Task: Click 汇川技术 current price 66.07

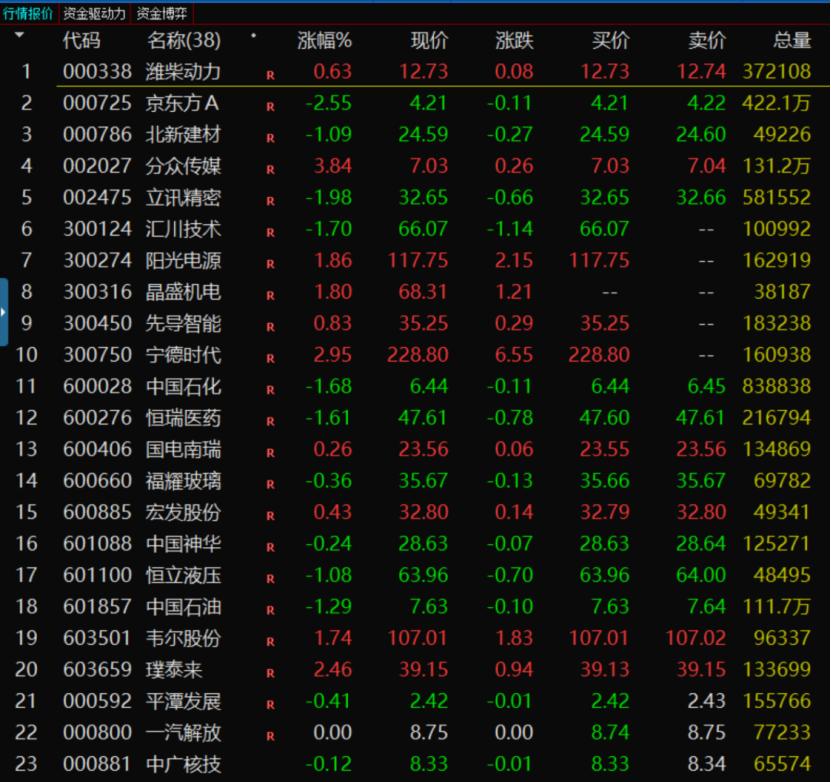Action: [x=423, y=229]
